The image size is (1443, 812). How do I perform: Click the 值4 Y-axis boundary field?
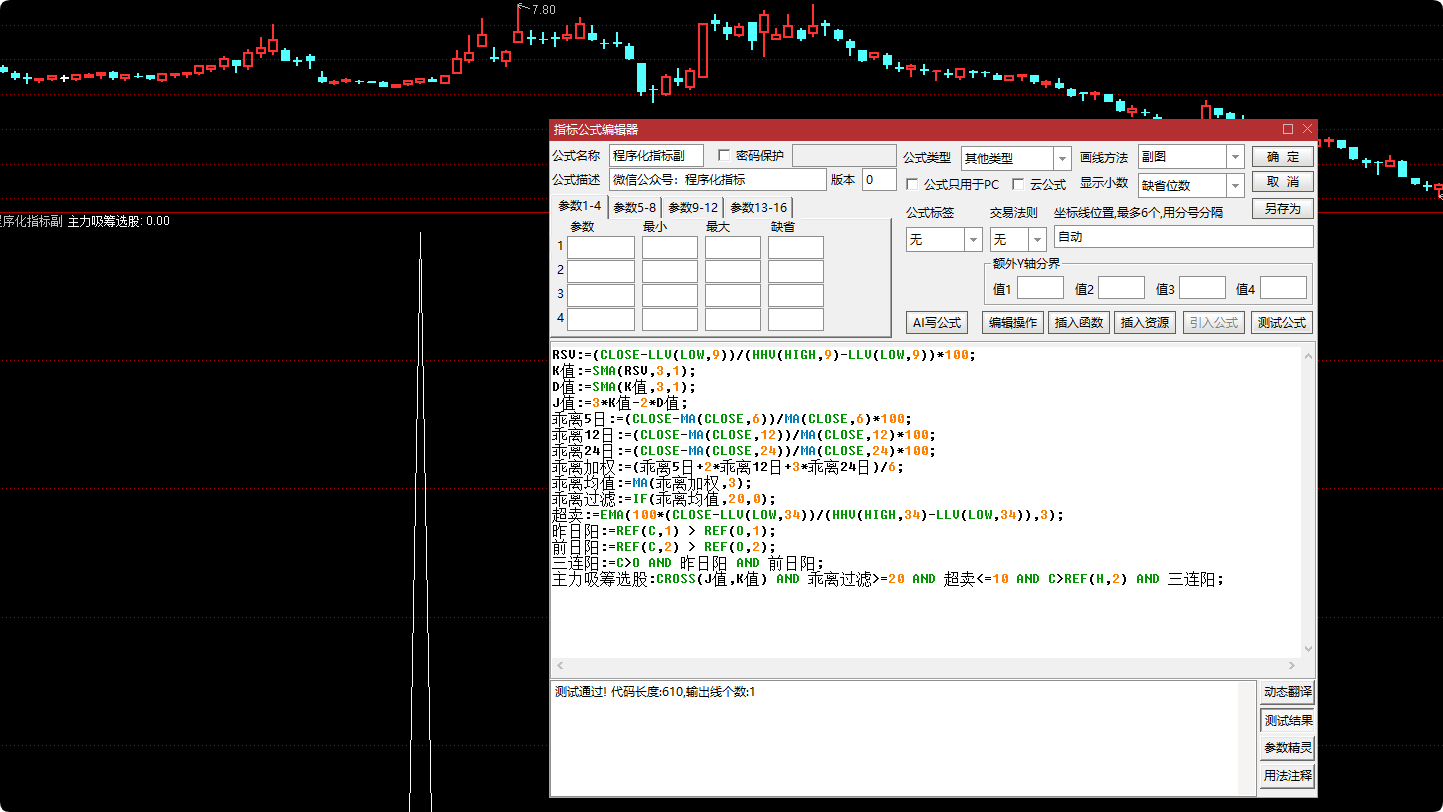coord(1283,288)
